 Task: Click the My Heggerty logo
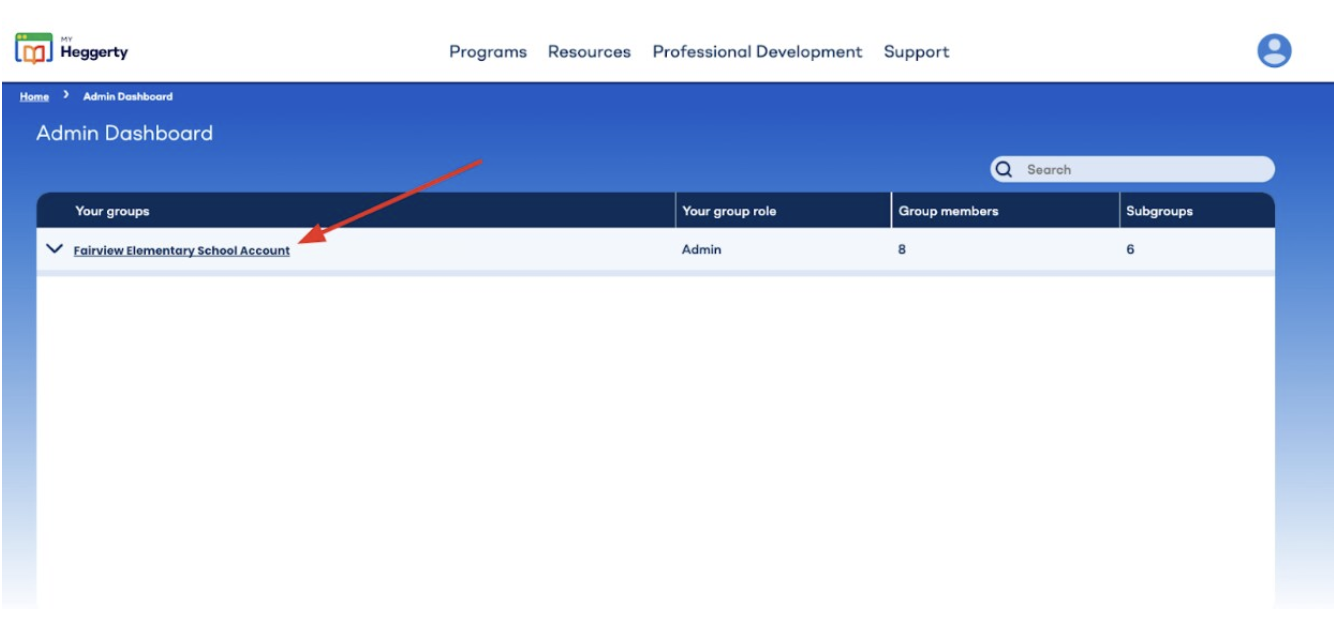click(x=71, y=50)
